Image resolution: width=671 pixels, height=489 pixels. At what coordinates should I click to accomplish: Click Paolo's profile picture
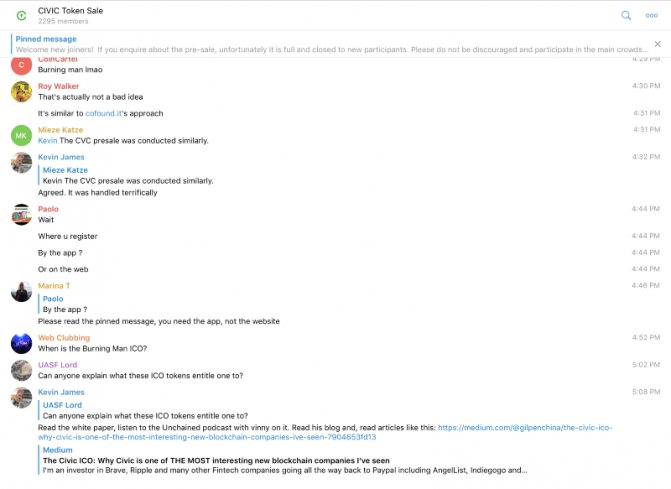coord(21,214)
